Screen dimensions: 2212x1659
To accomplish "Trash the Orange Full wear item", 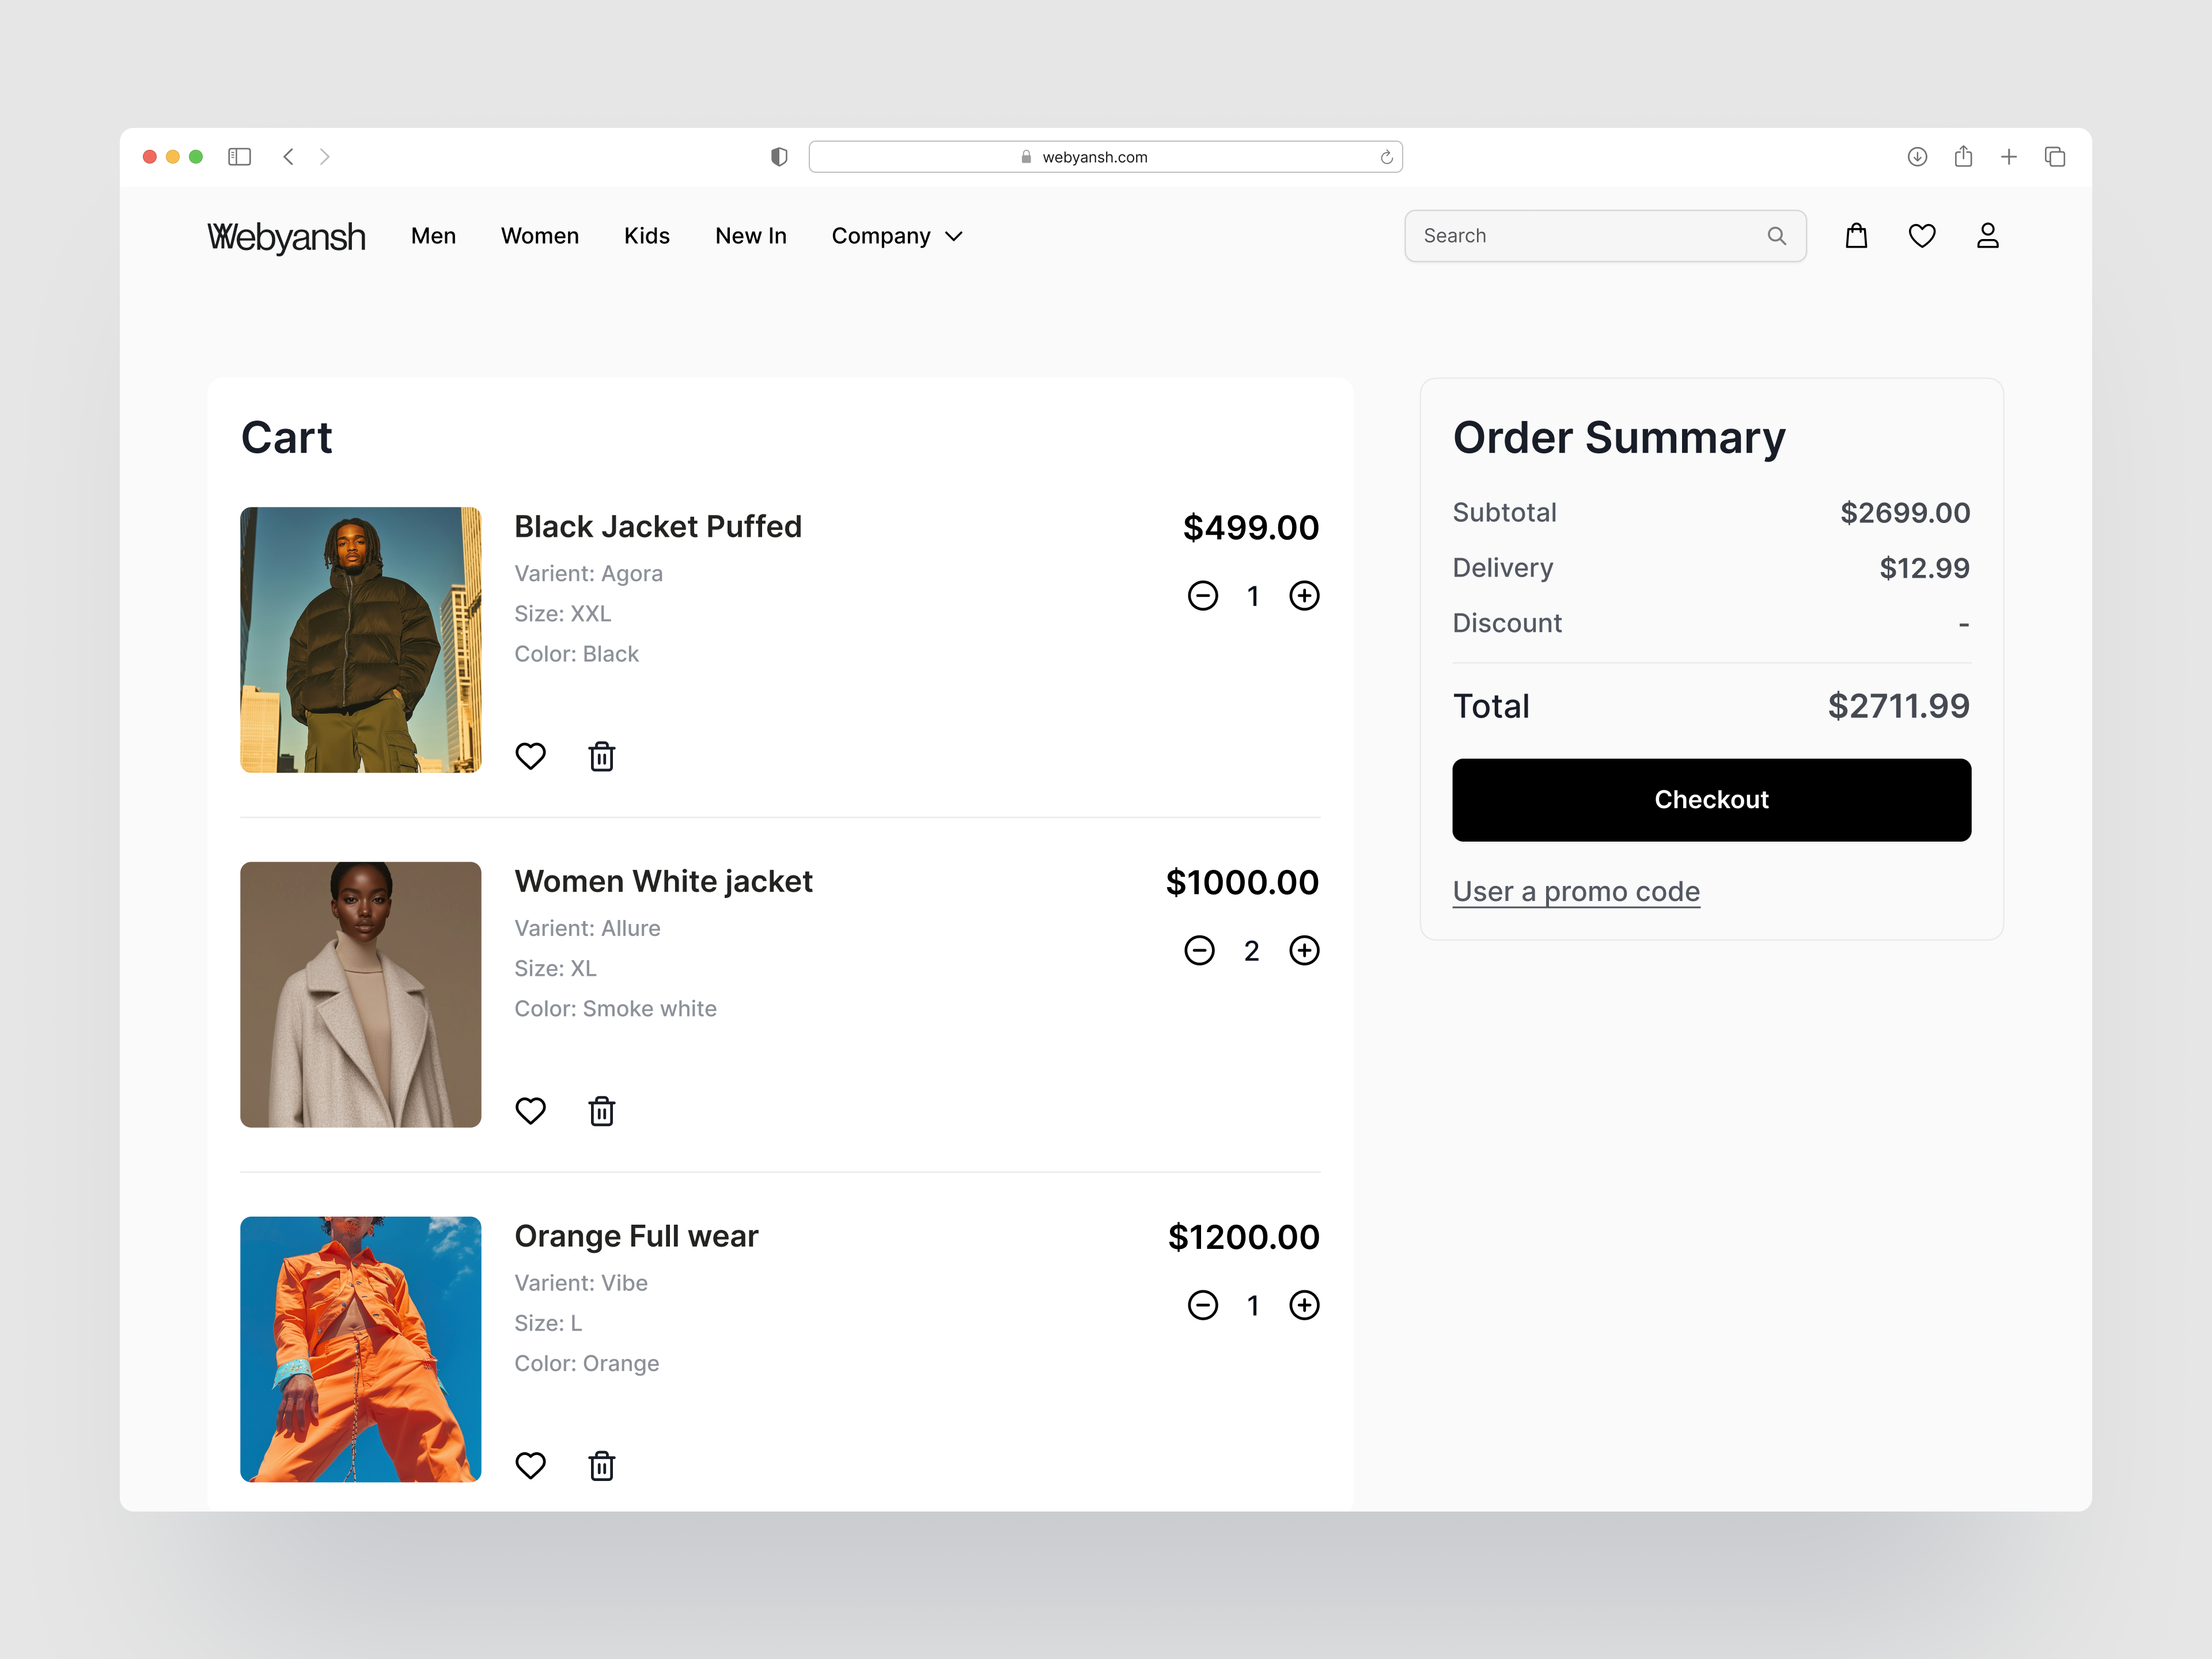I will [601, 1466].
